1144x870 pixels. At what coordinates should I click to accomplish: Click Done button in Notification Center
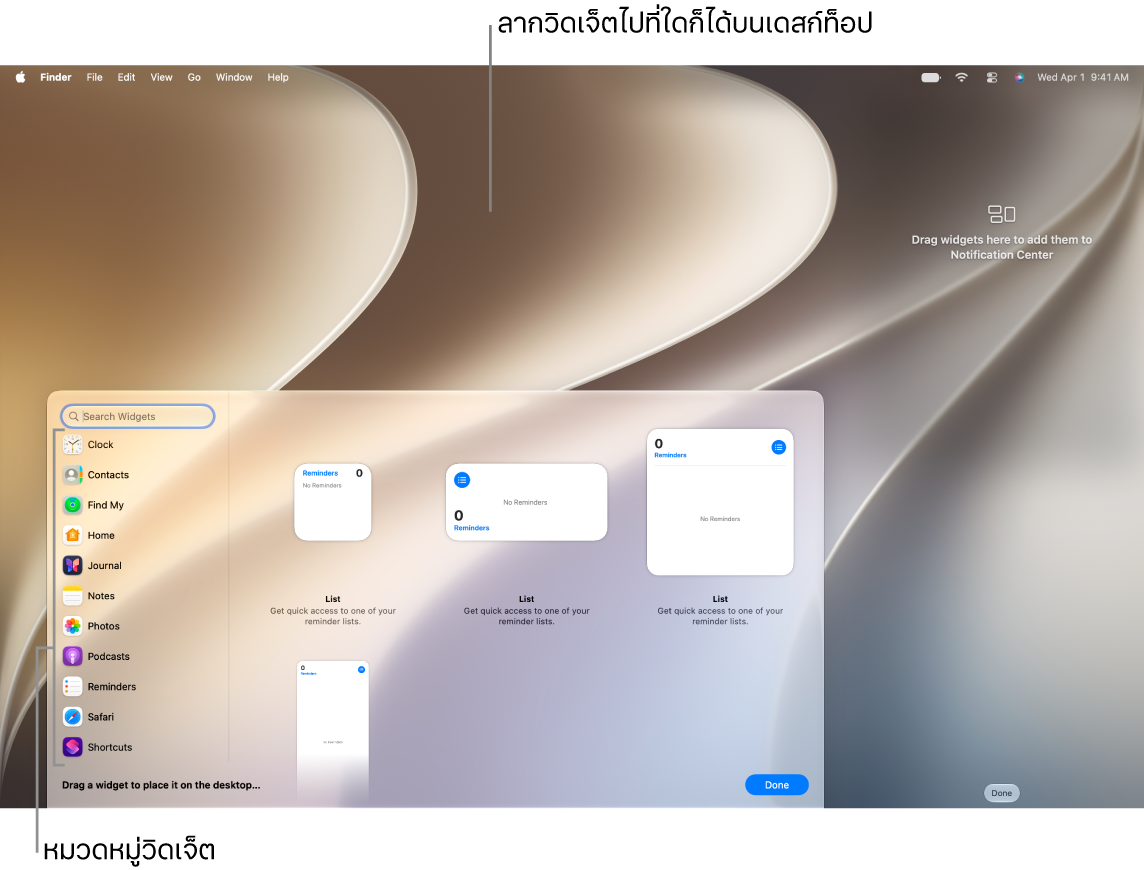[x=1002, y=793]
